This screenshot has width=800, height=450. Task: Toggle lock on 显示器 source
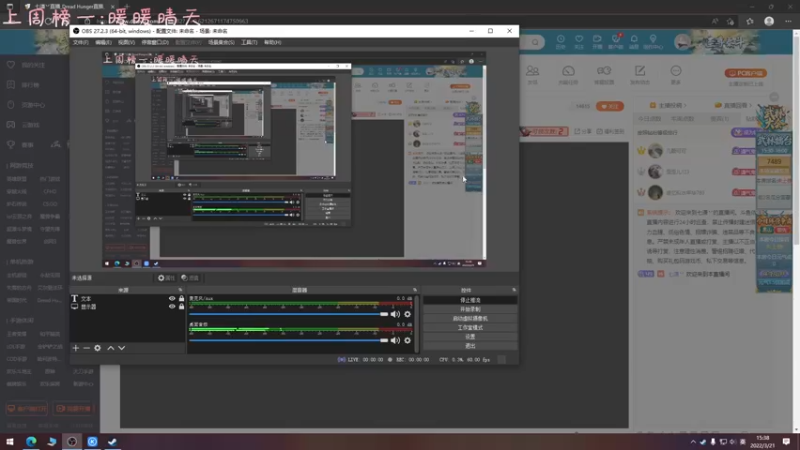pos(181,307)
